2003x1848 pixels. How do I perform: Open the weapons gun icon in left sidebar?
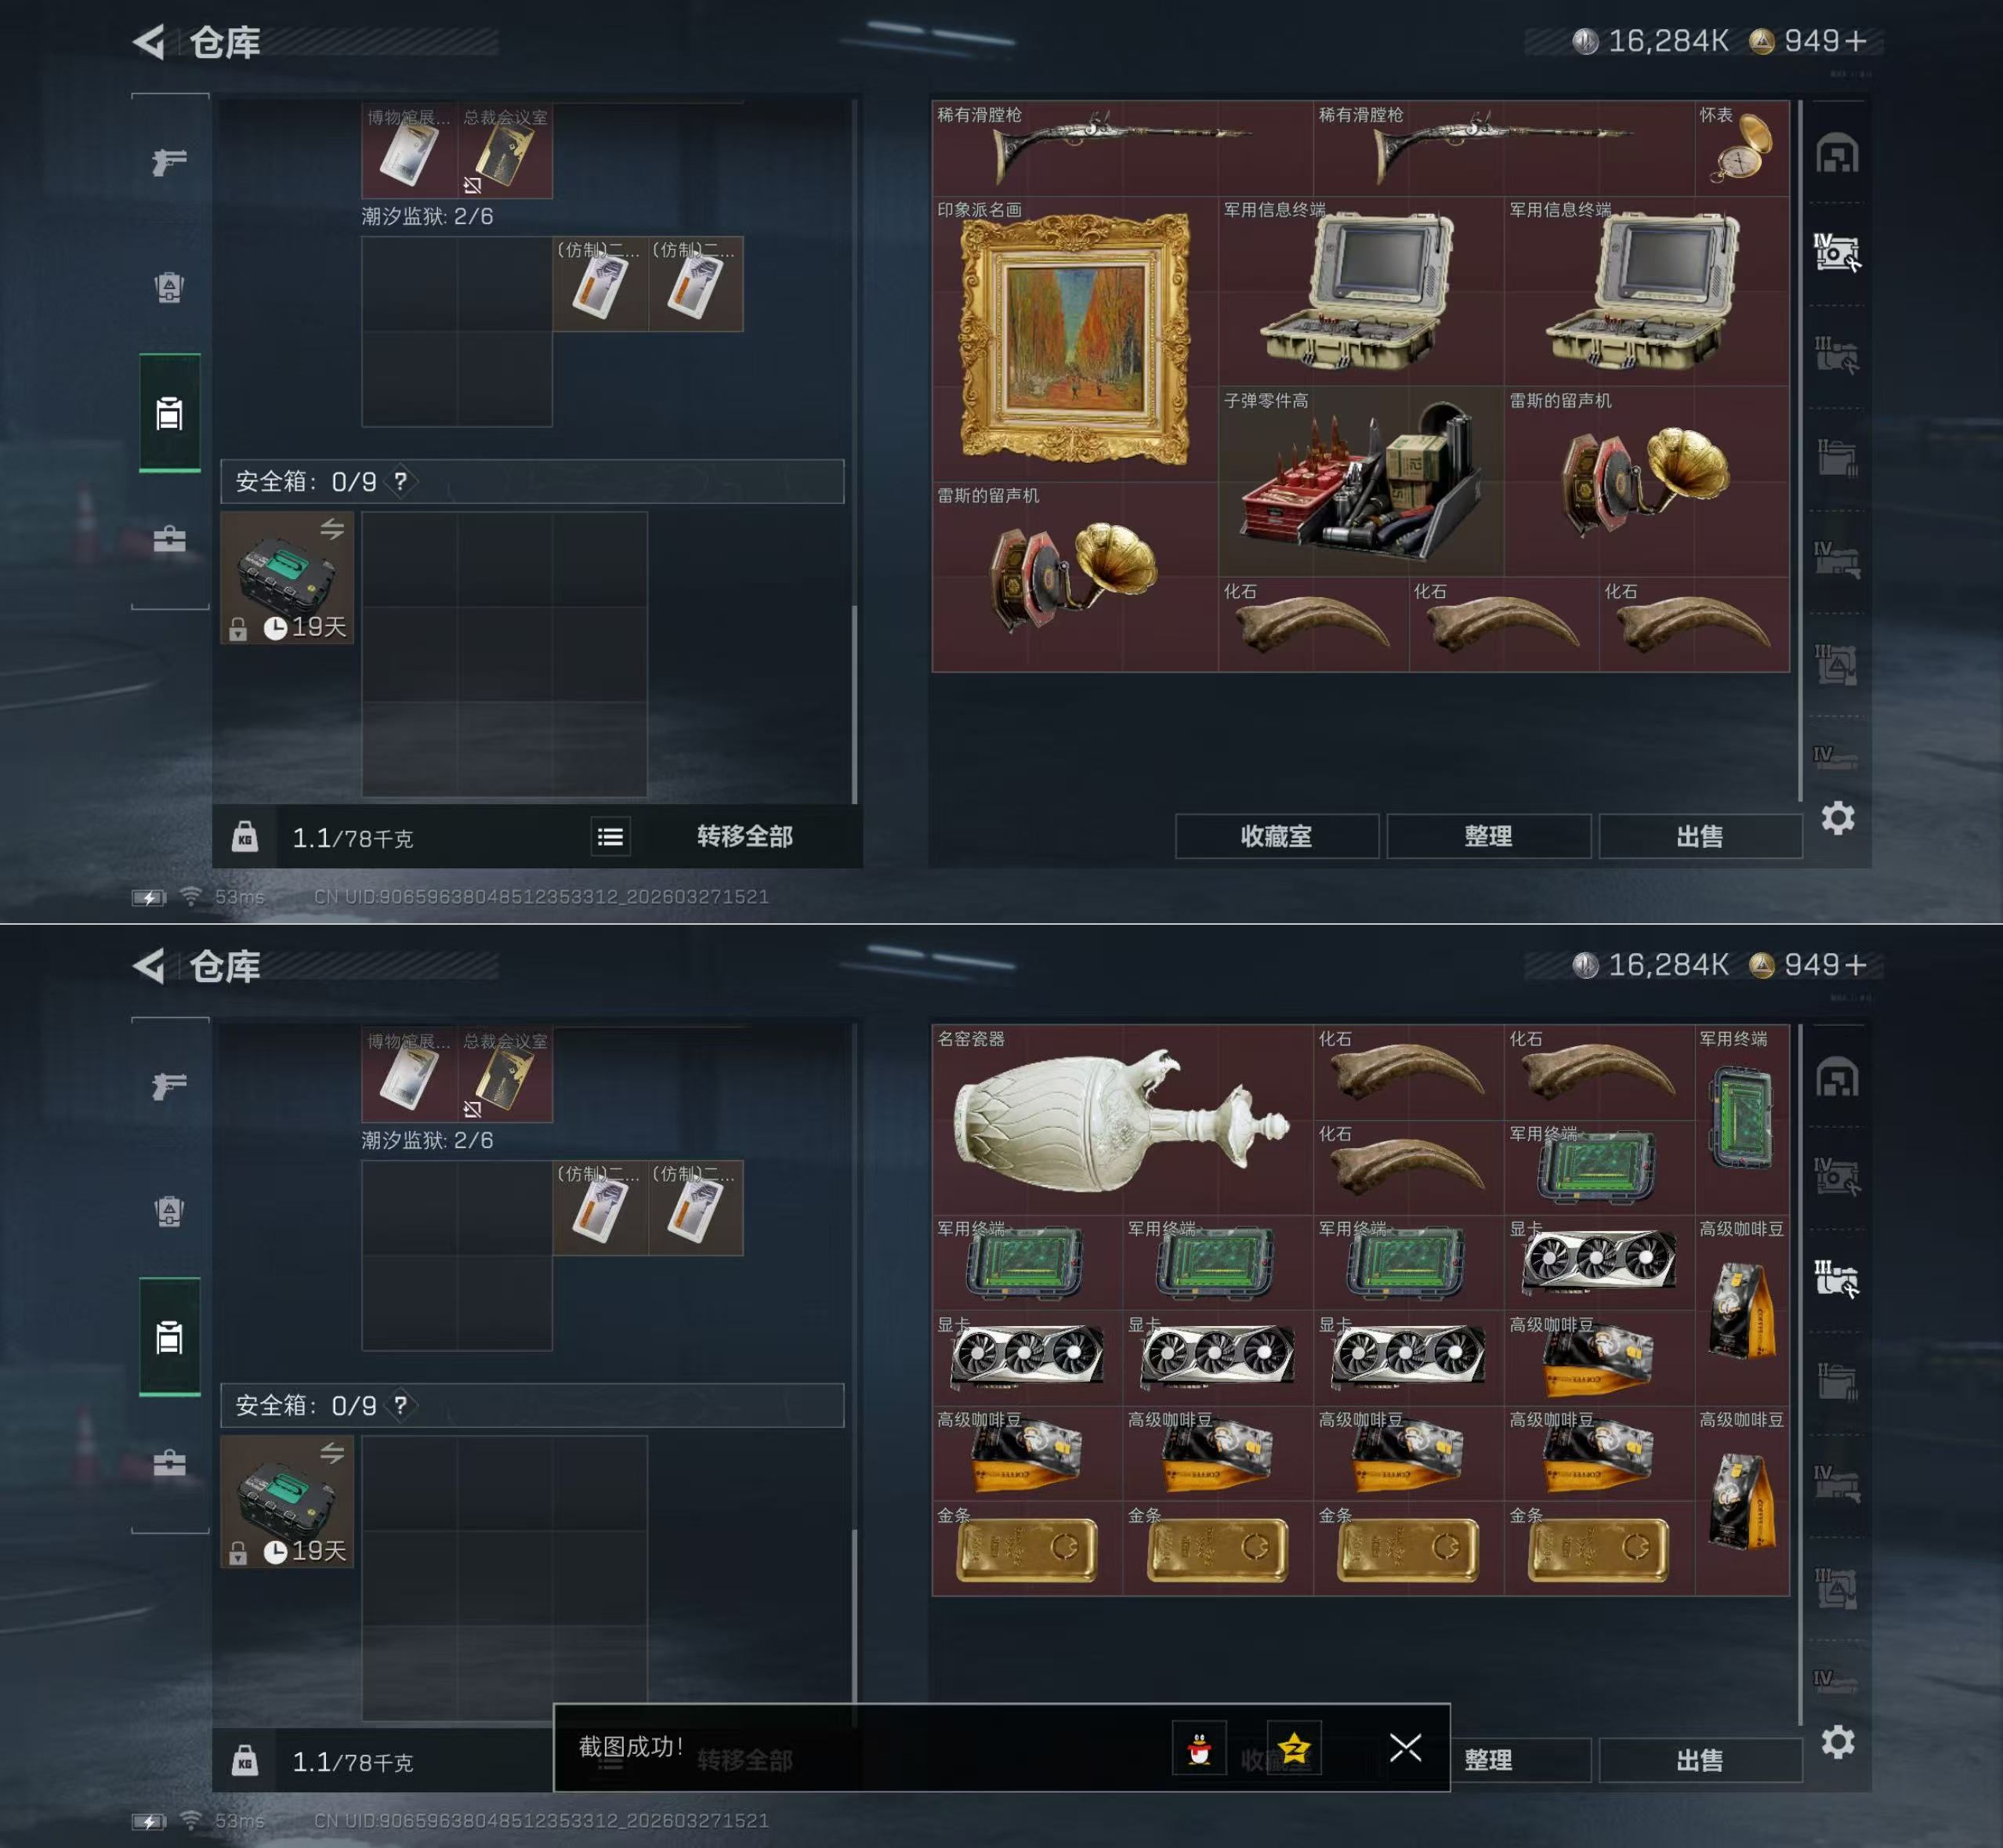click(x=169, y=161)
